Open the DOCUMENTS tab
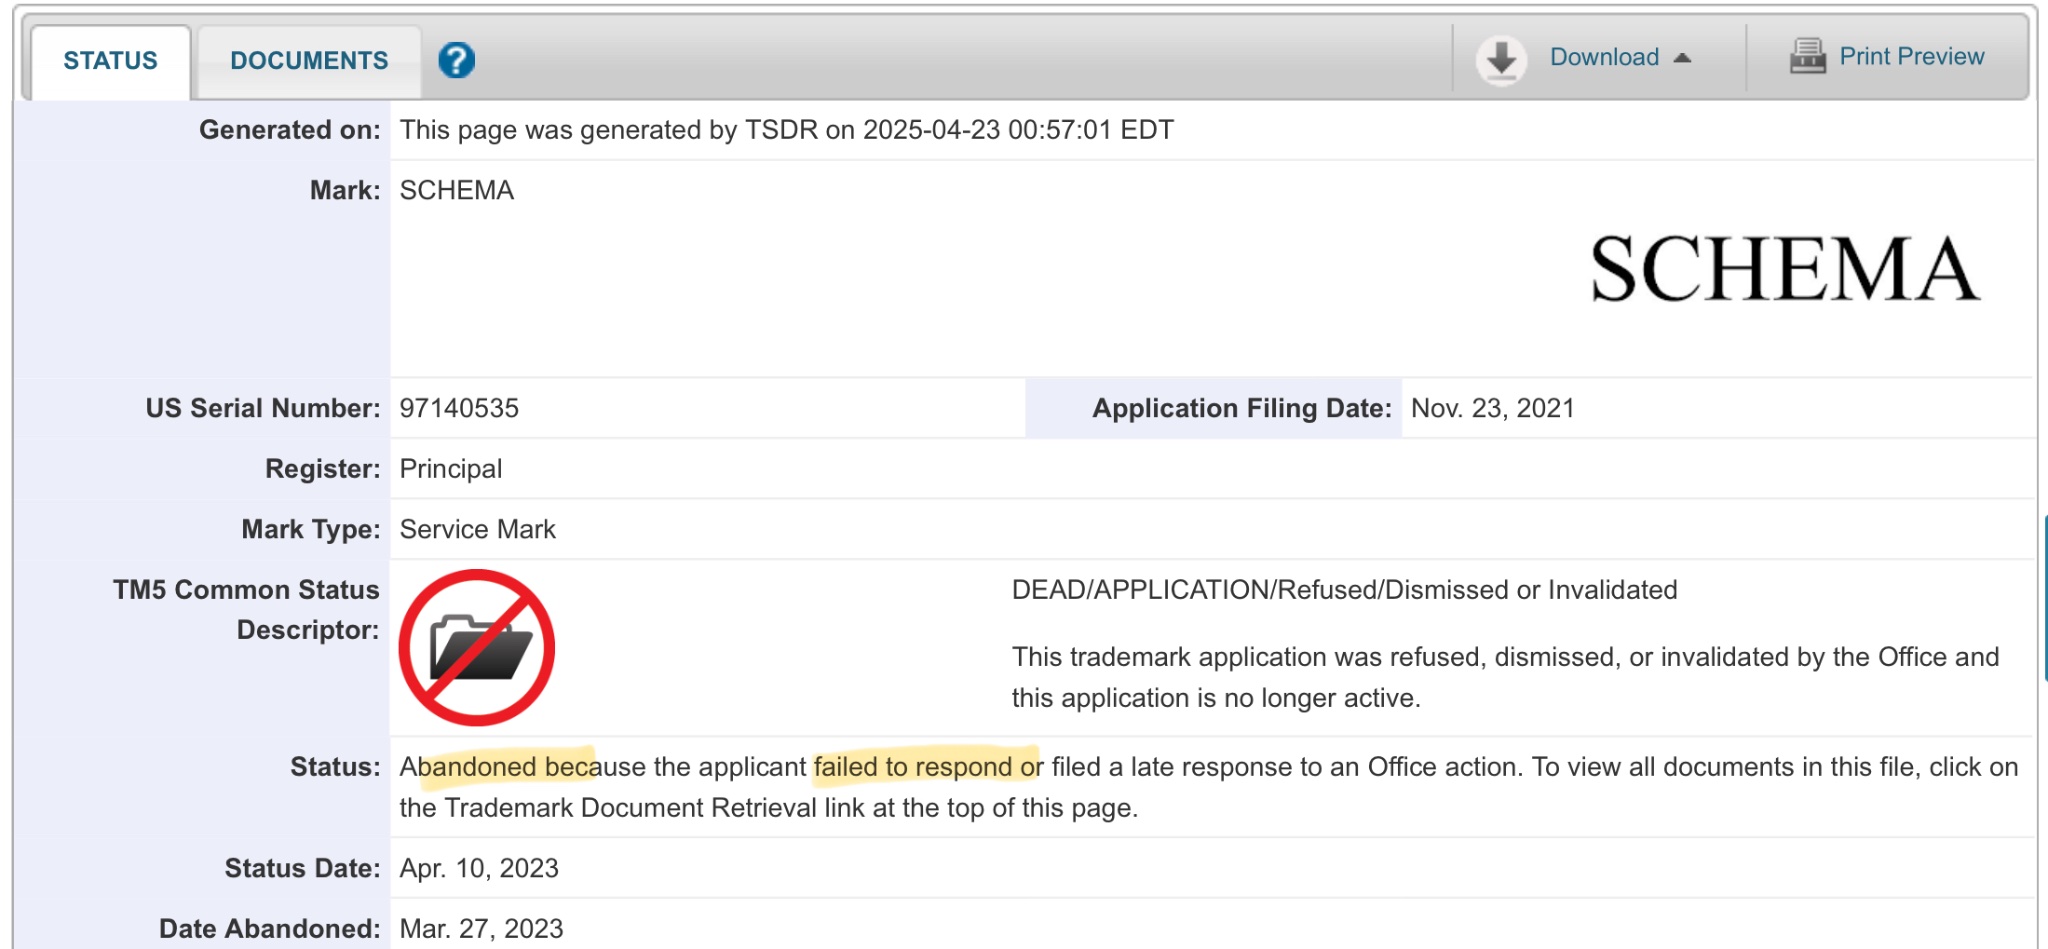This screenshot has height=949, width=2048. 309,61
